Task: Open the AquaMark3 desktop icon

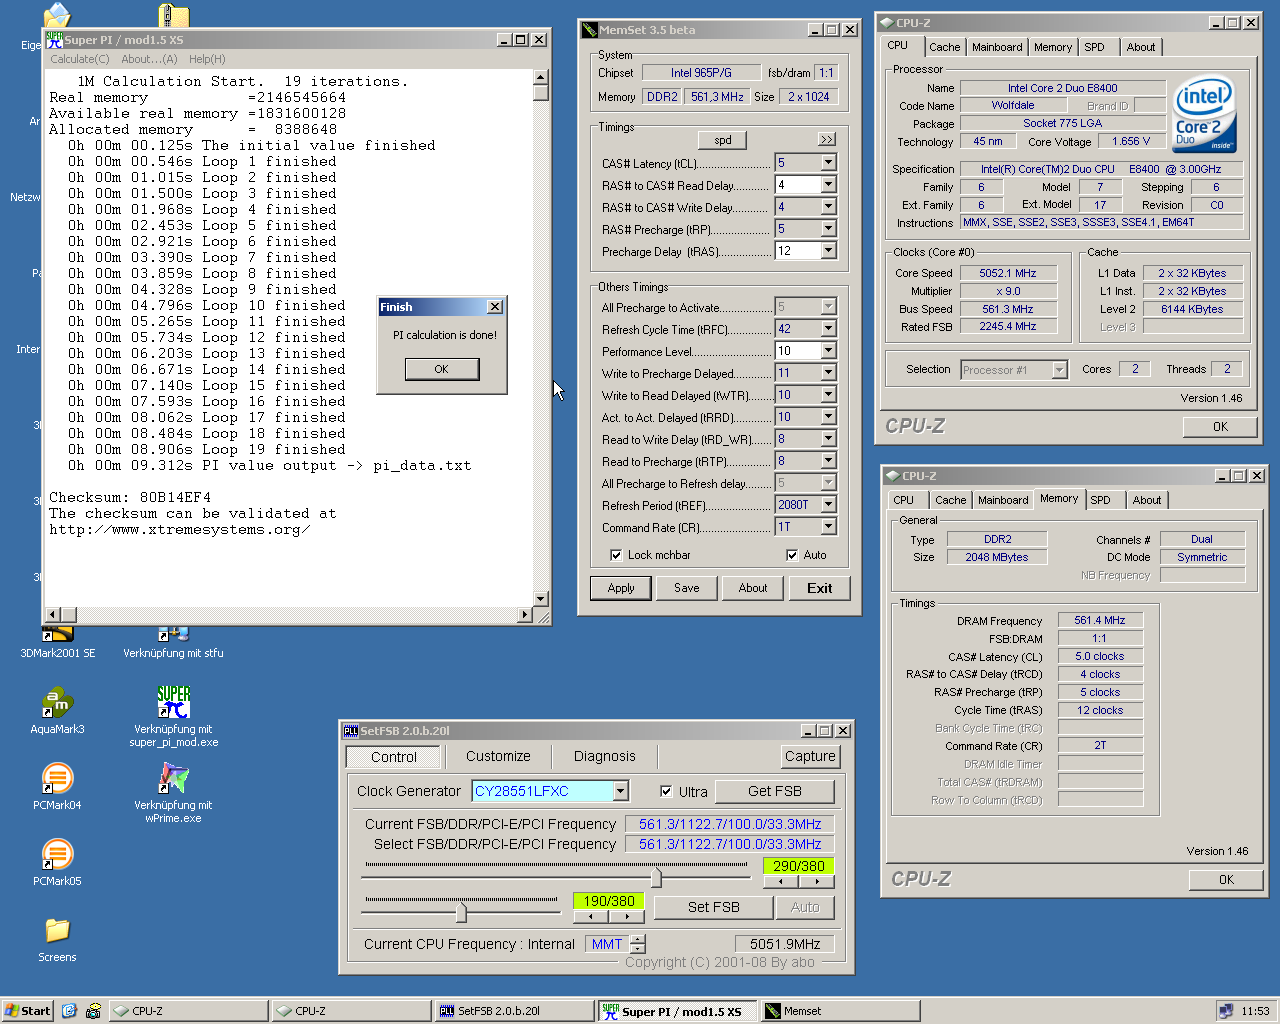Action: click(57, 703)
